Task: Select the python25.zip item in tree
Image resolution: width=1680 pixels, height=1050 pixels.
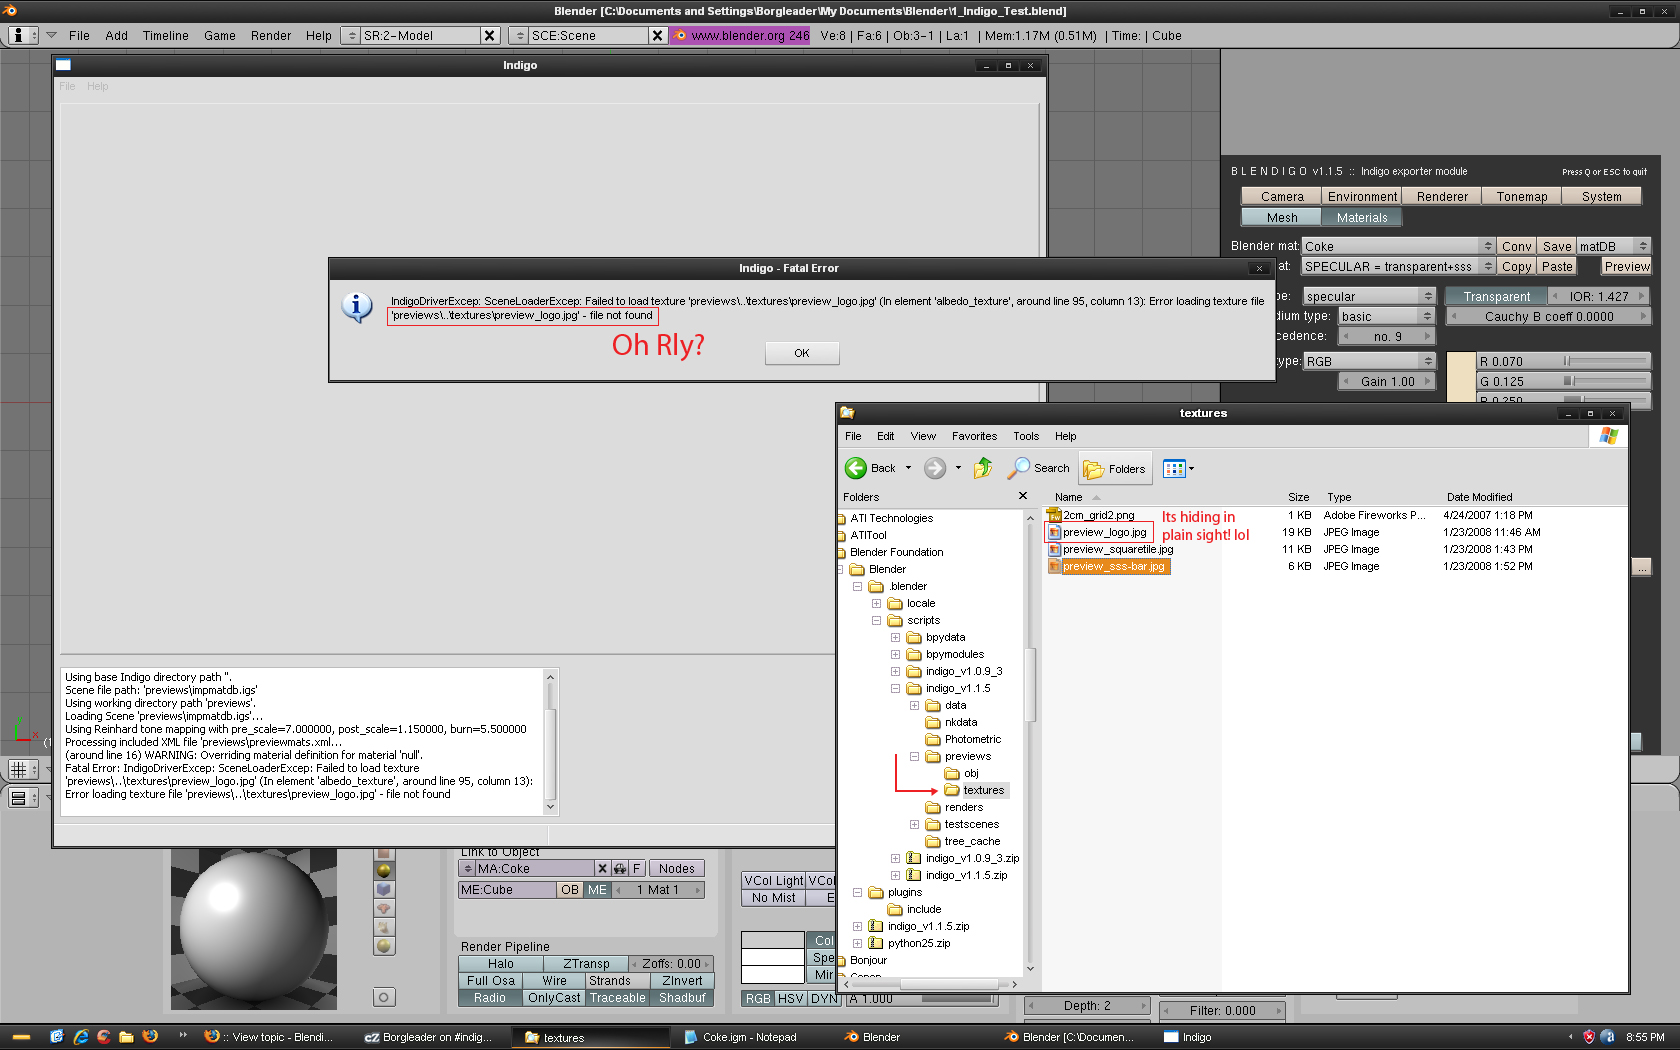Action: click(918, 943)
